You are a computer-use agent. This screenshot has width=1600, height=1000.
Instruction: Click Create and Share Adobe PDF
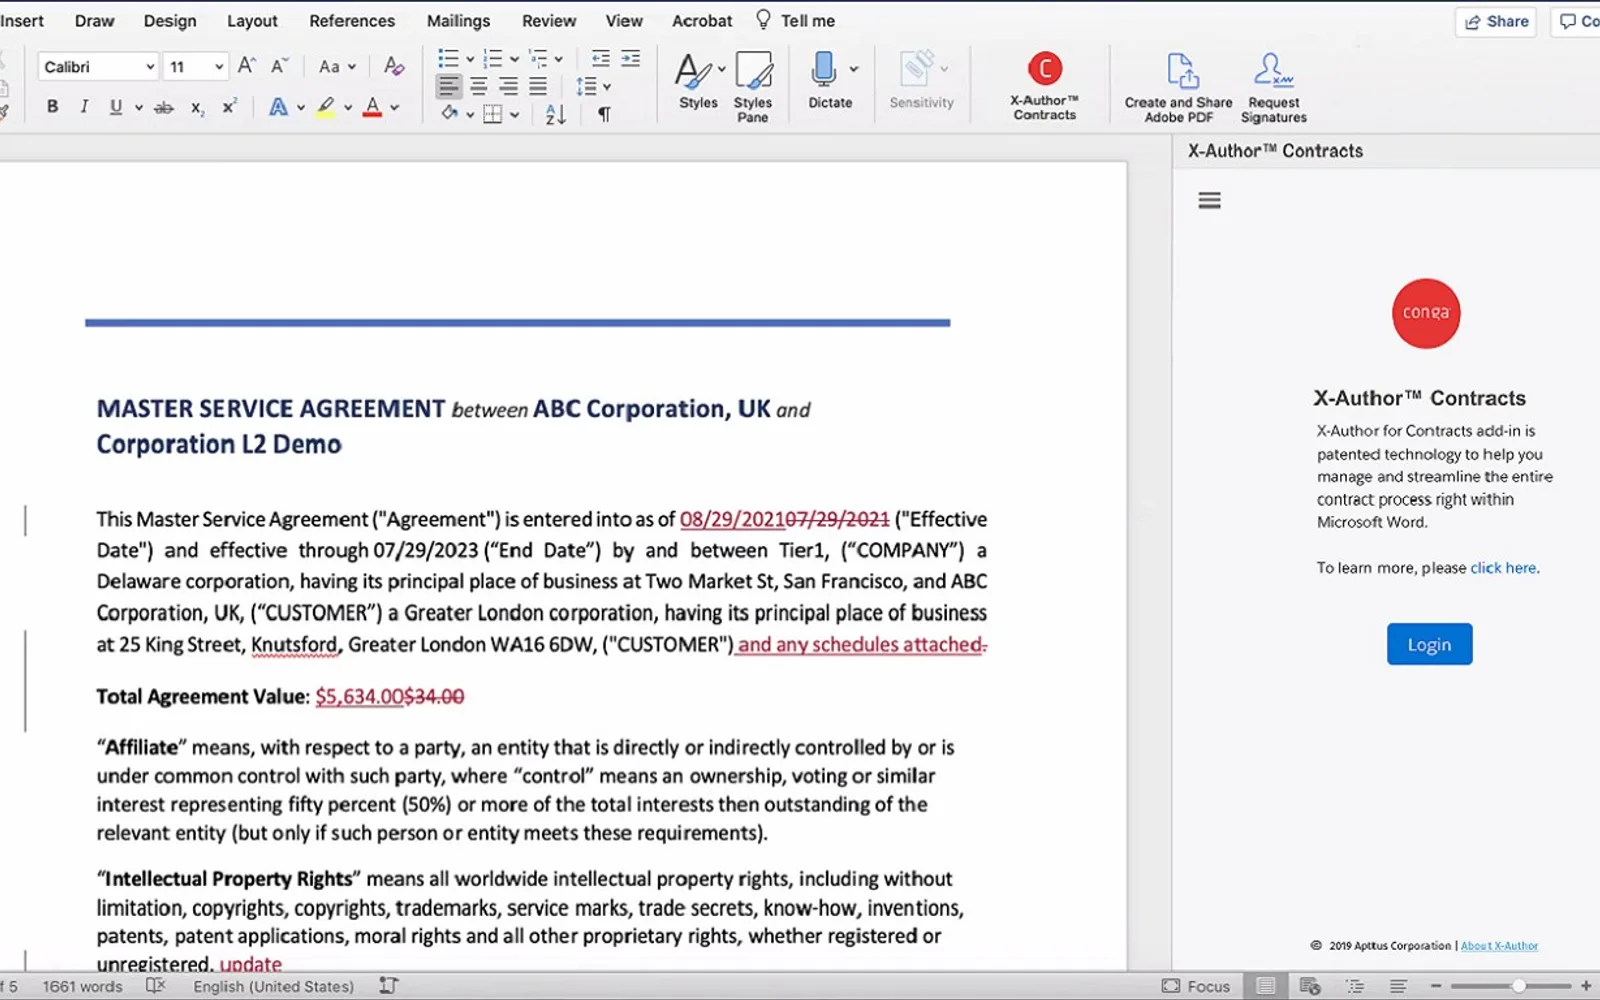[x=1178, y=88]
